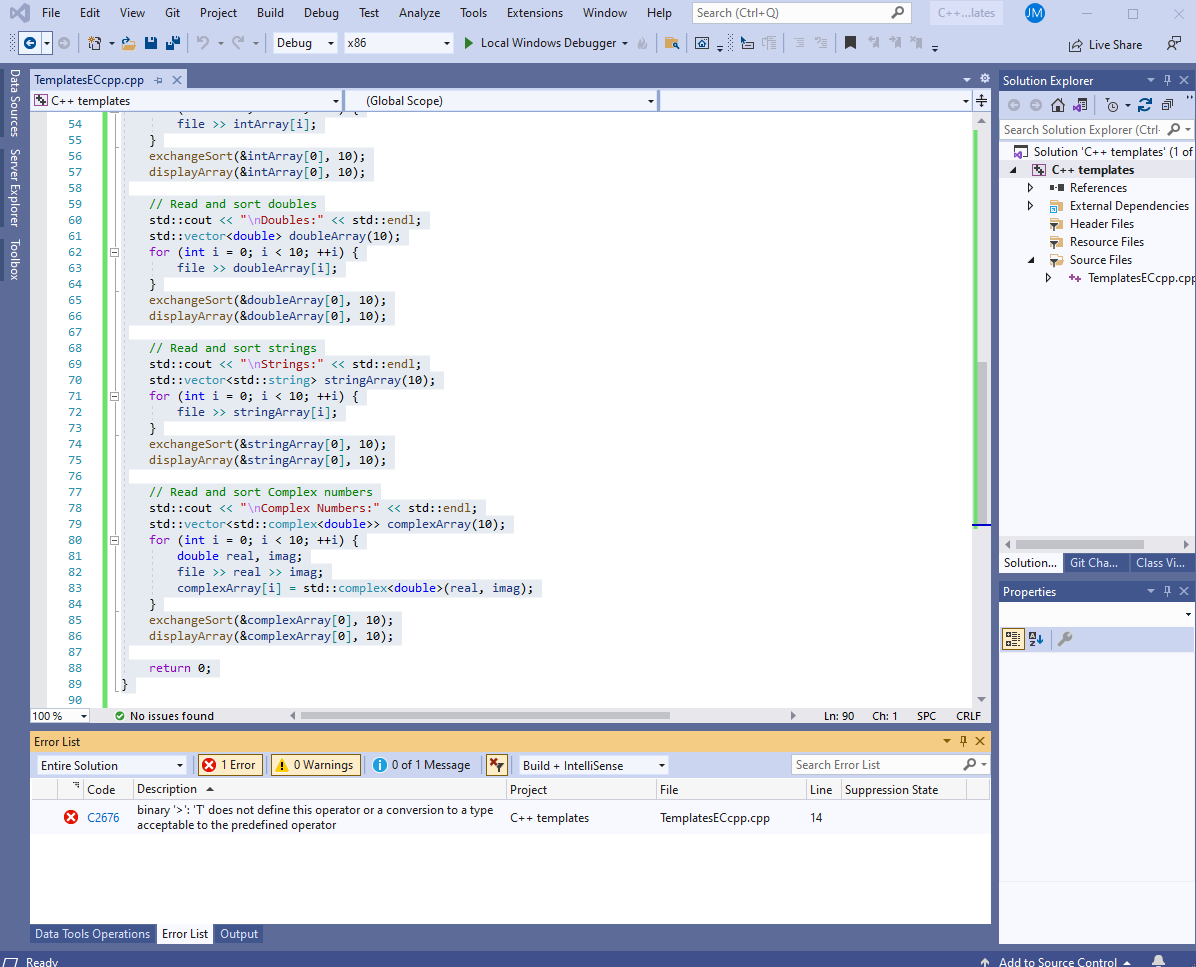The width and height of the screenshot is (1196, 967).
Task: Pin the Solution Explorer panel
Action: pos(1168,80)
